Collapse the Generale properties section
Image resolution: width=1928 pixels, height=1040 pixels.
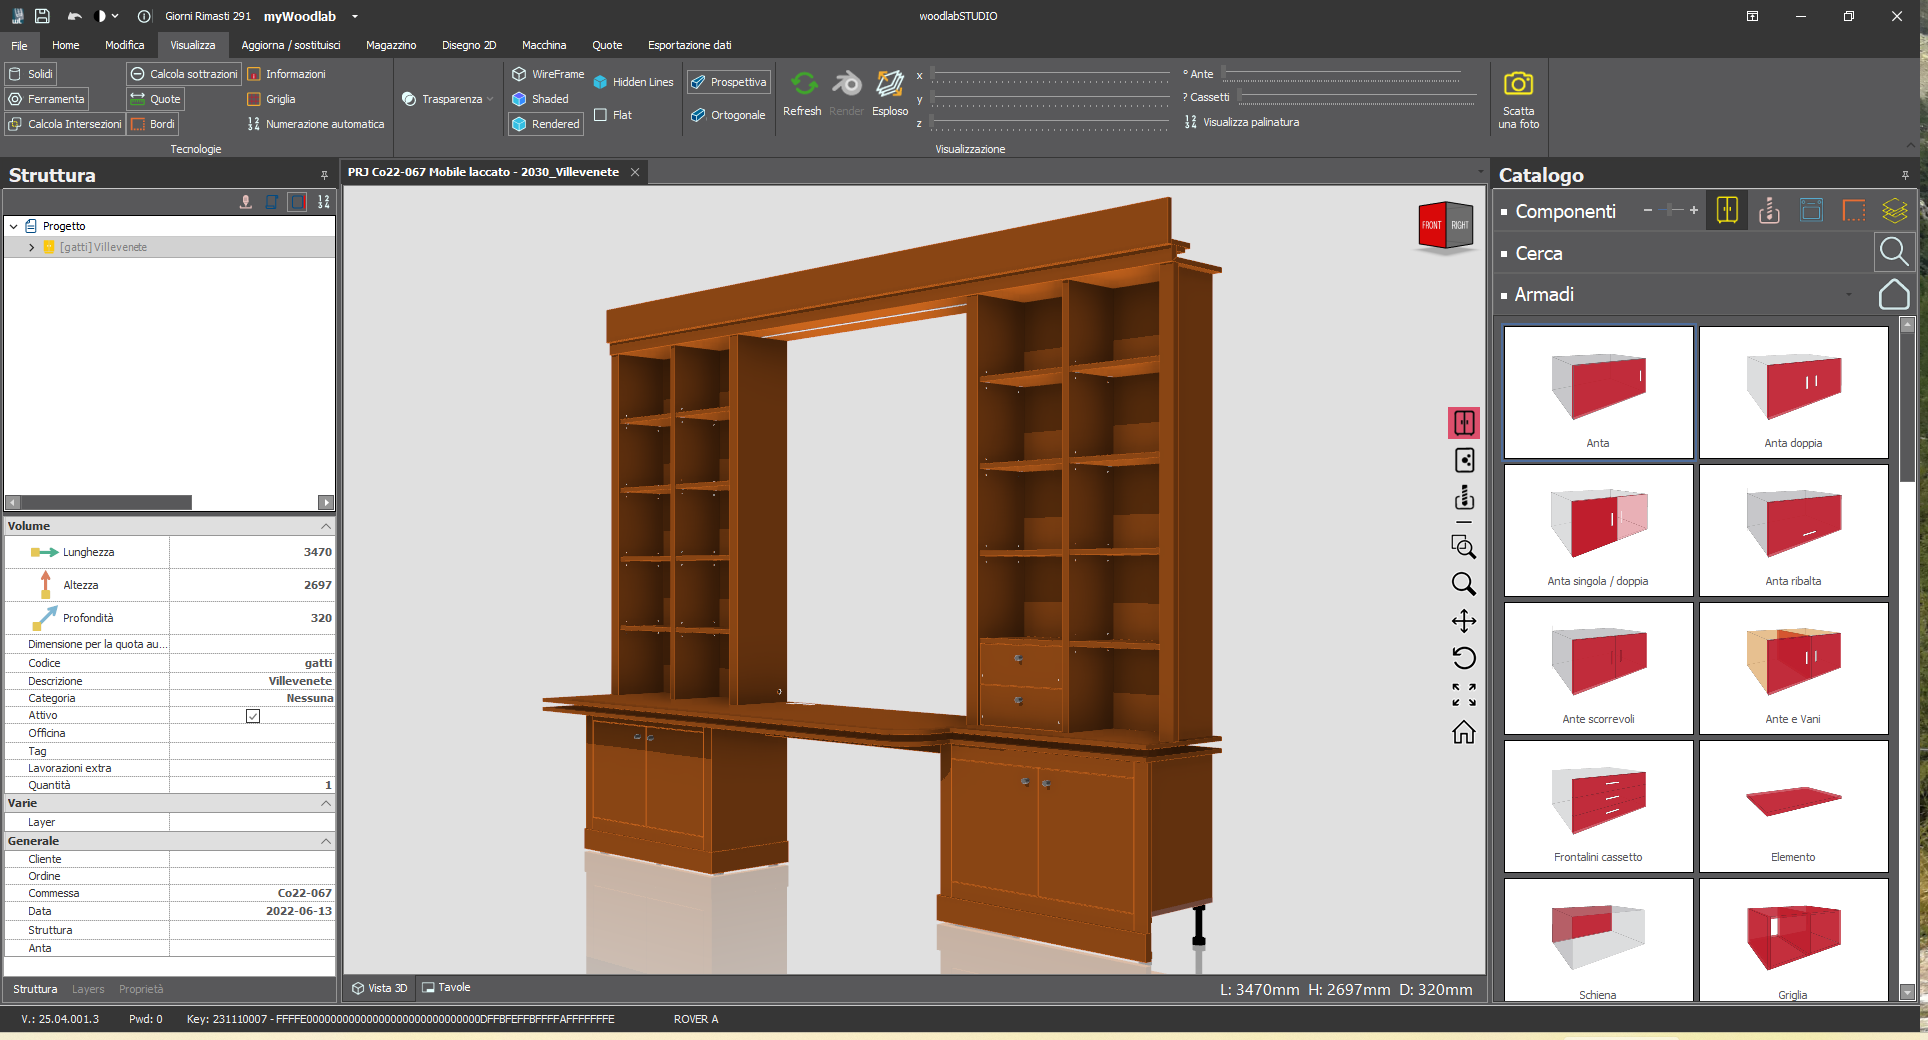coord(325,841)
